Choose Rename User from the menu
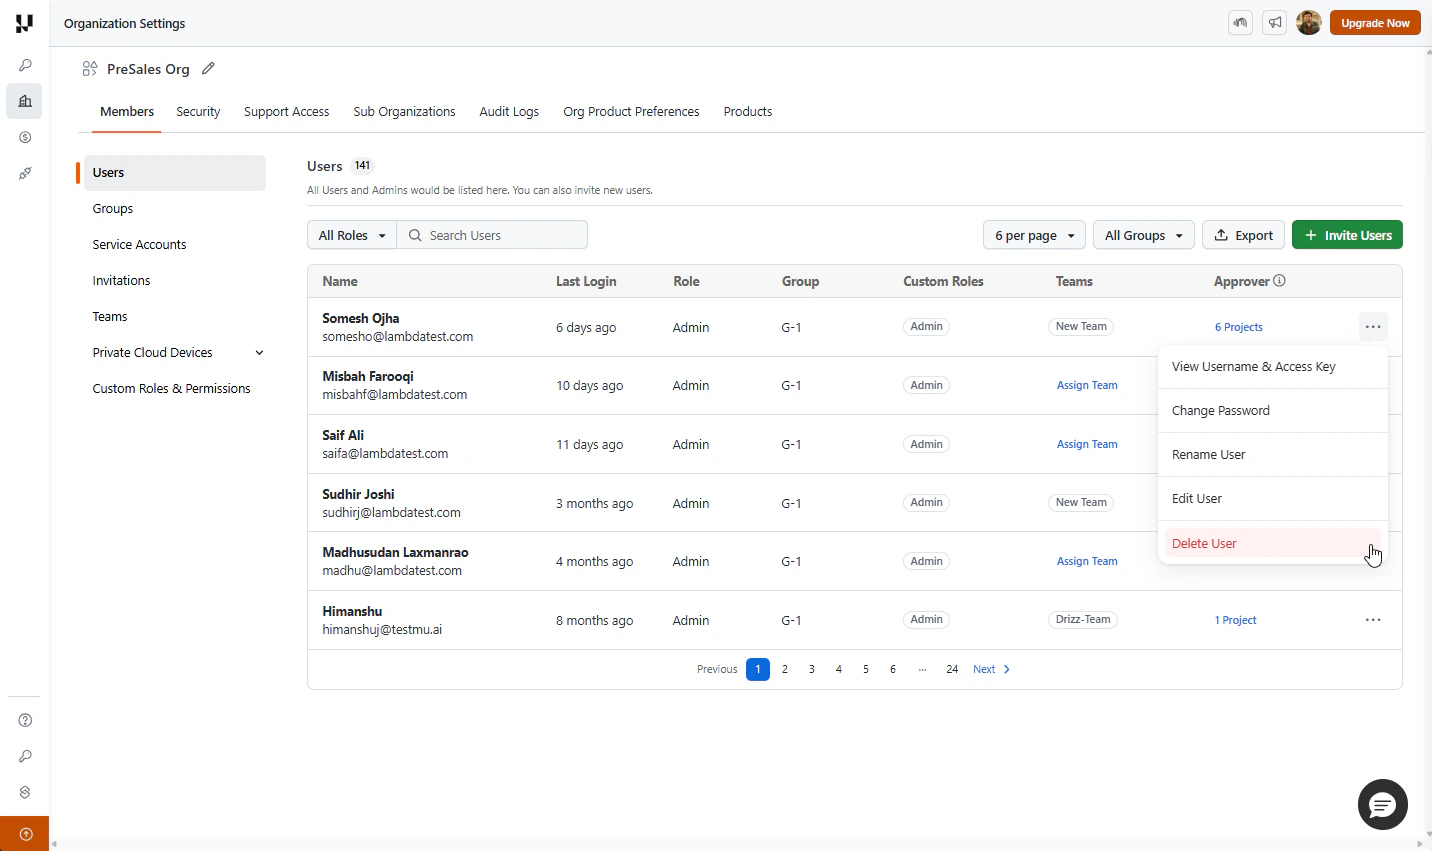 pyautogui.click(x=1272, y=455)
